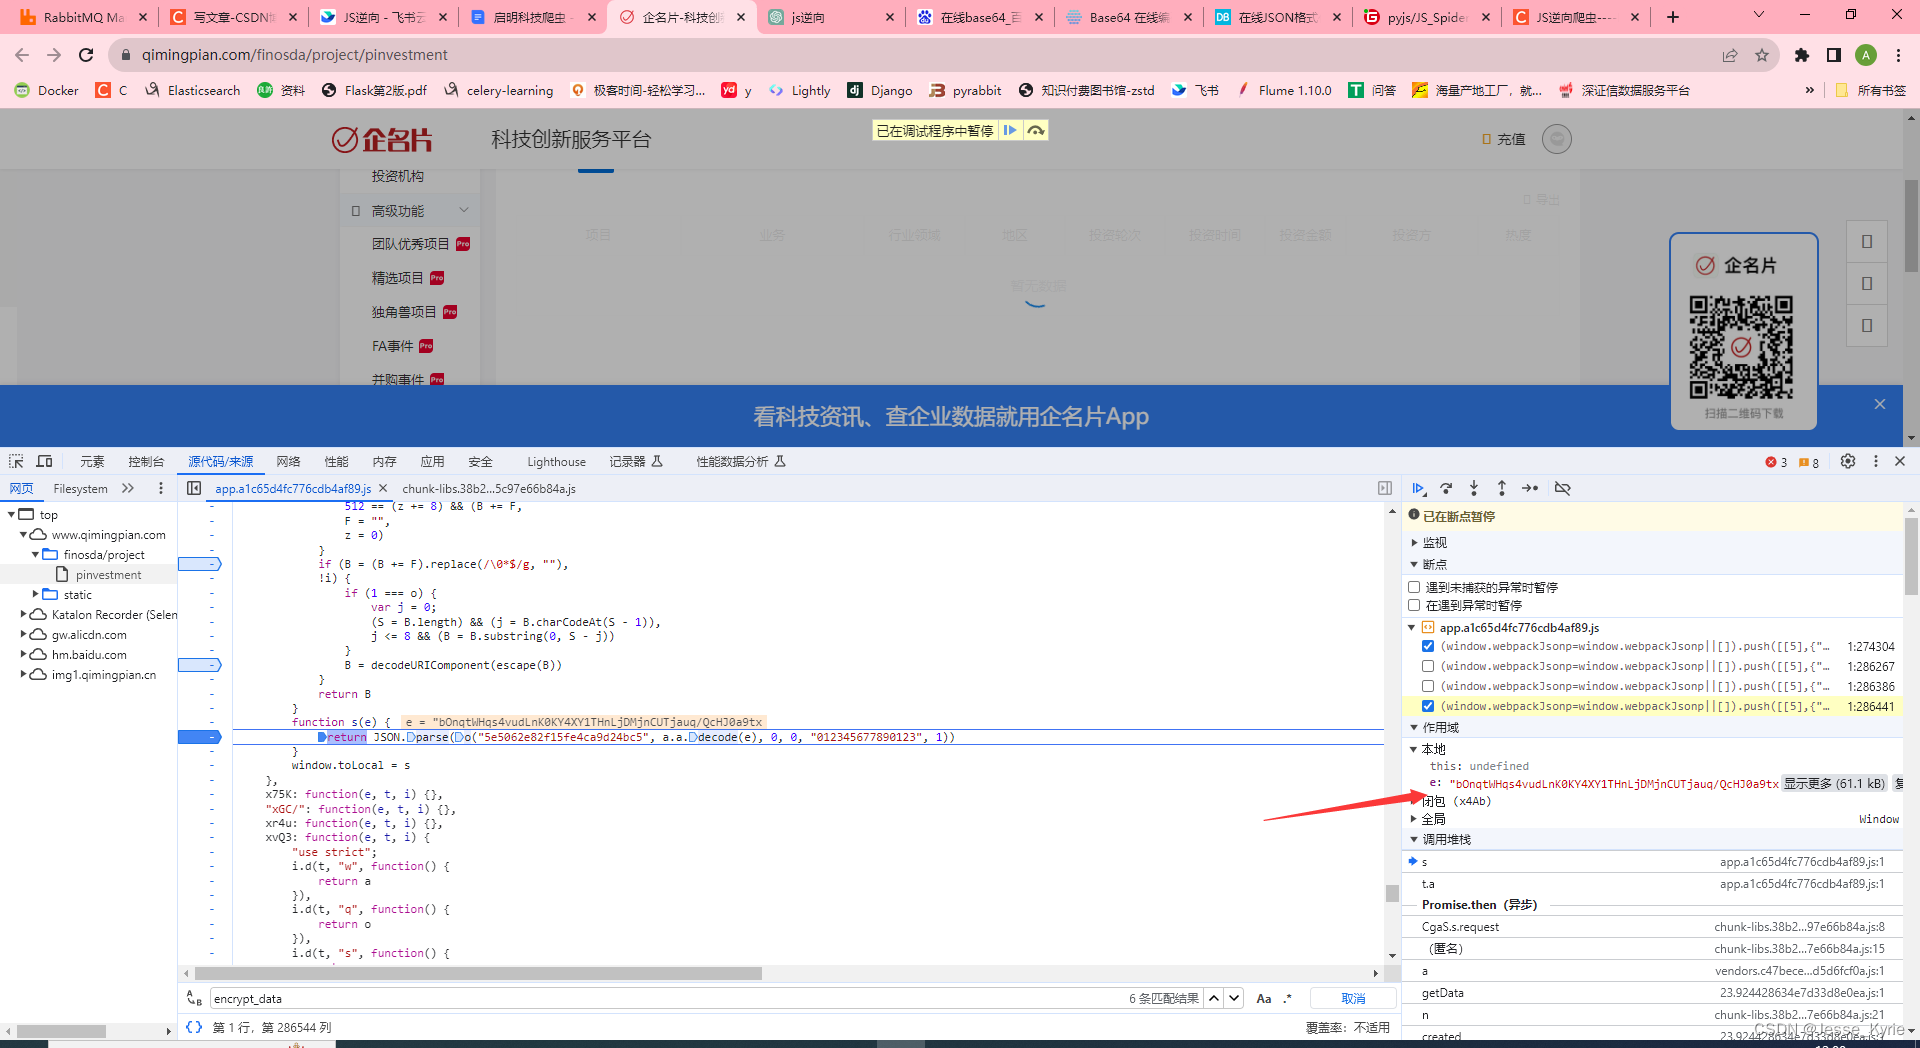
Task: Switch to Filesystem navigator tab
Action: coord(80,488)
